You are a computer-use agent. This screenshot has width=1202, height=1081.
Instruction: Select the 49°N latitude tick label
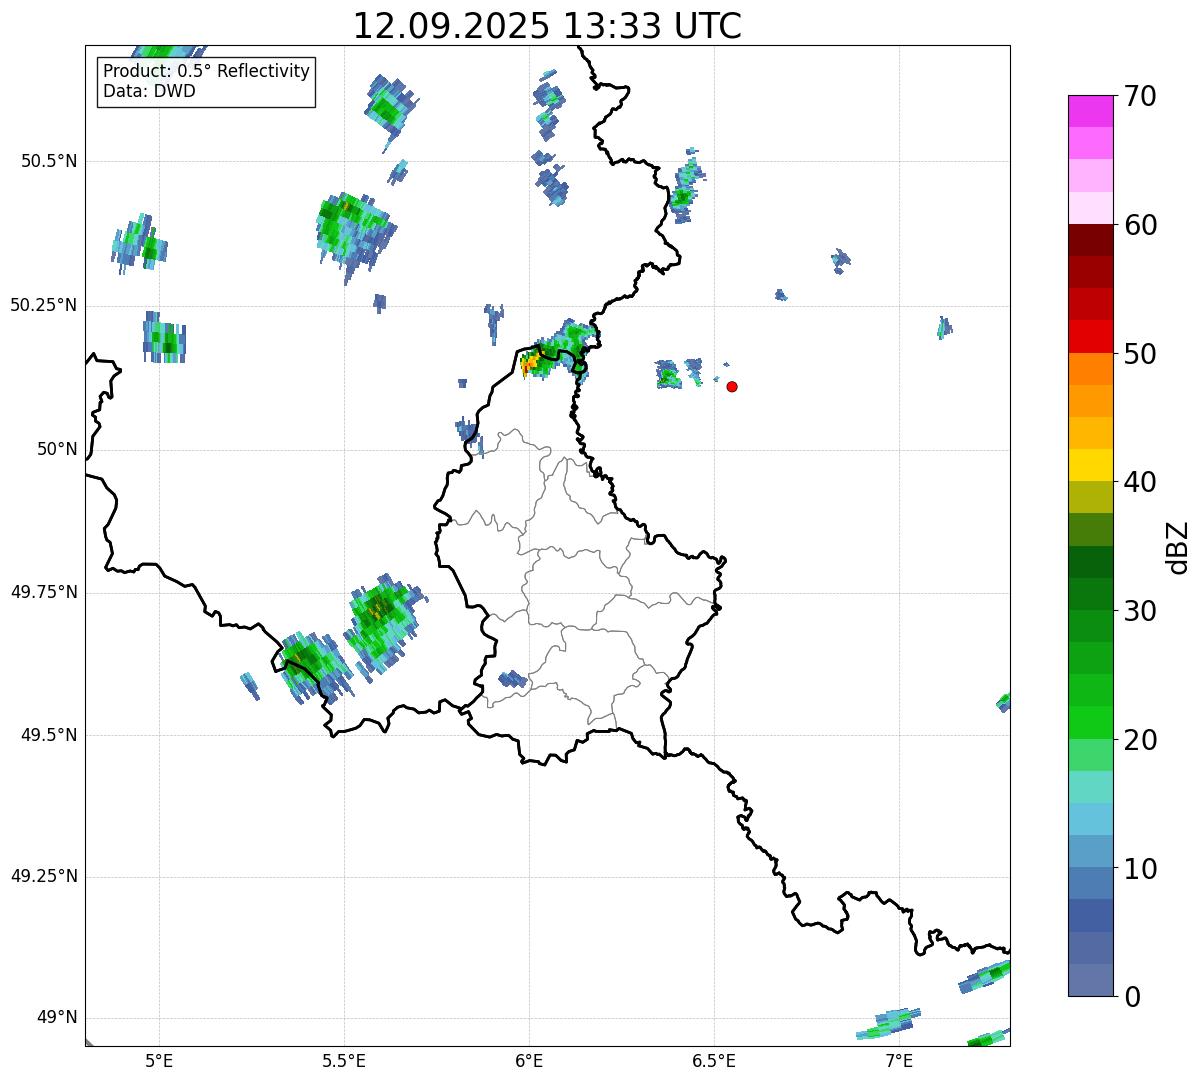[x=56, y=1018]
